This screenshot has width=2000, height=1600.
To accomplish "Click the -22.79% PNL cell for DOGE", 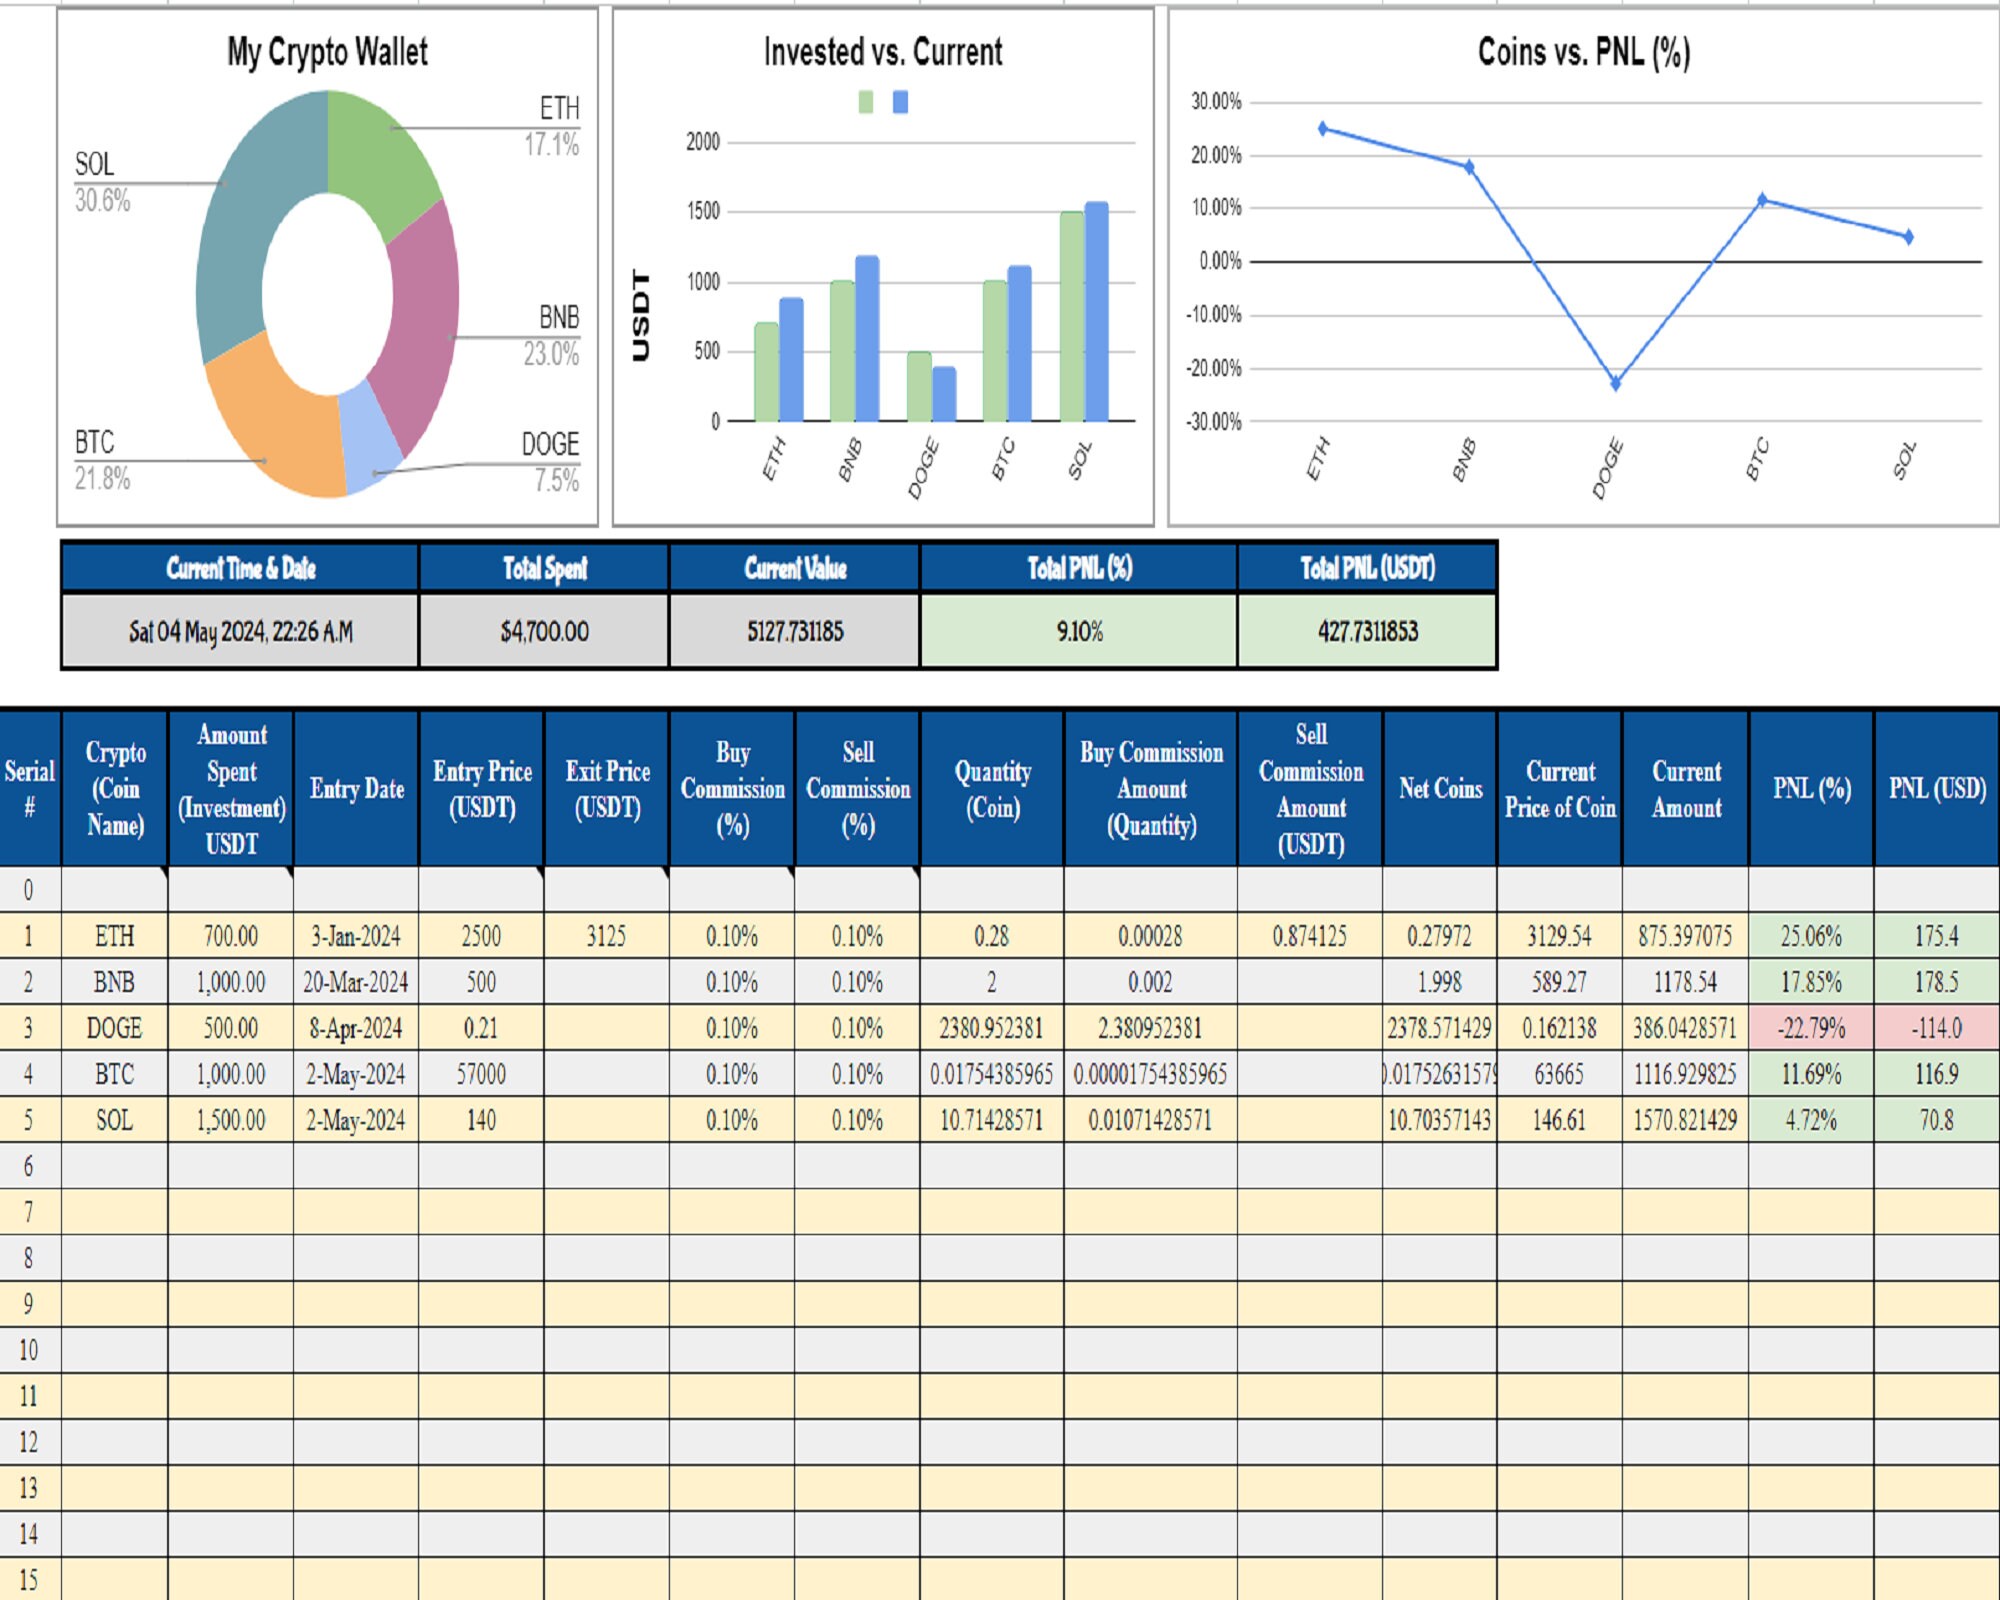I will (1812, 1028).
